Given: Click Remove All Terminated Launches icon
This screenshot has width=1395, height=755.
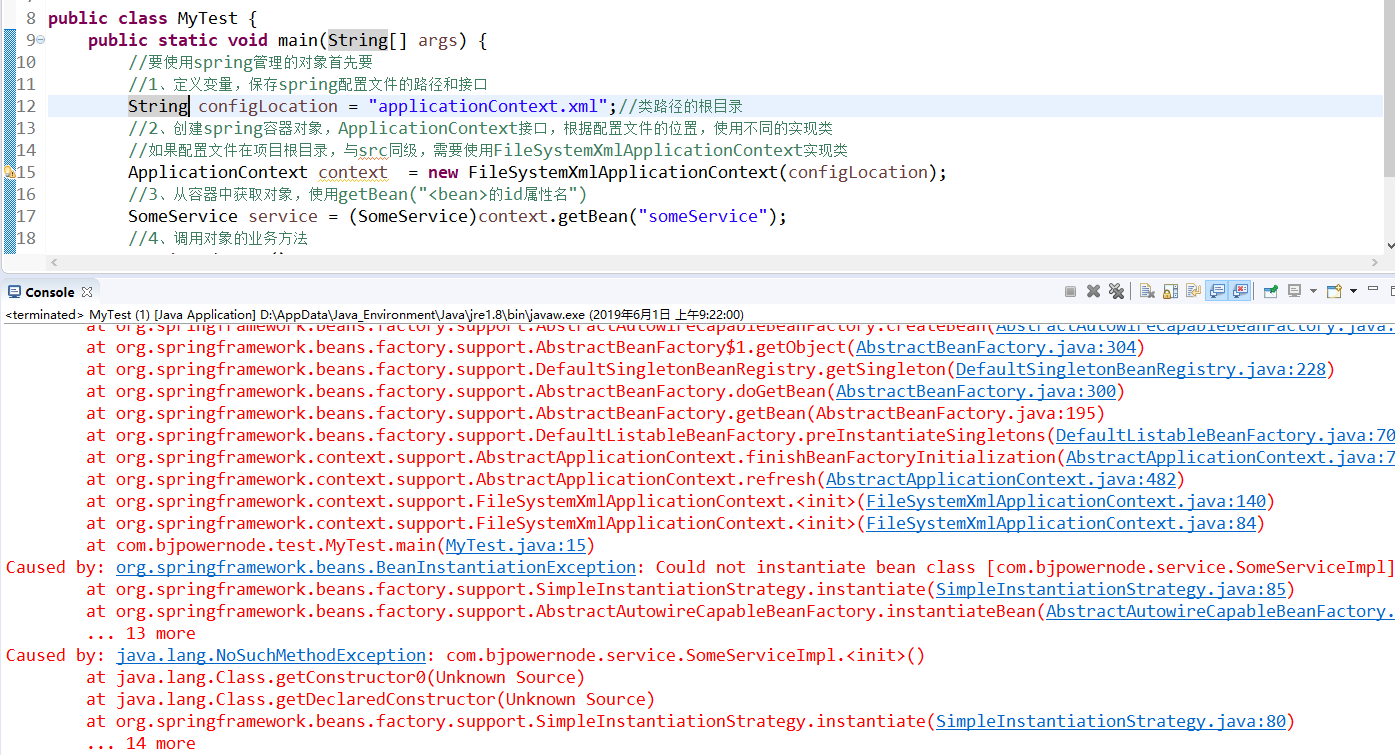Looking at the screenshot, I should click(1116, 291).
